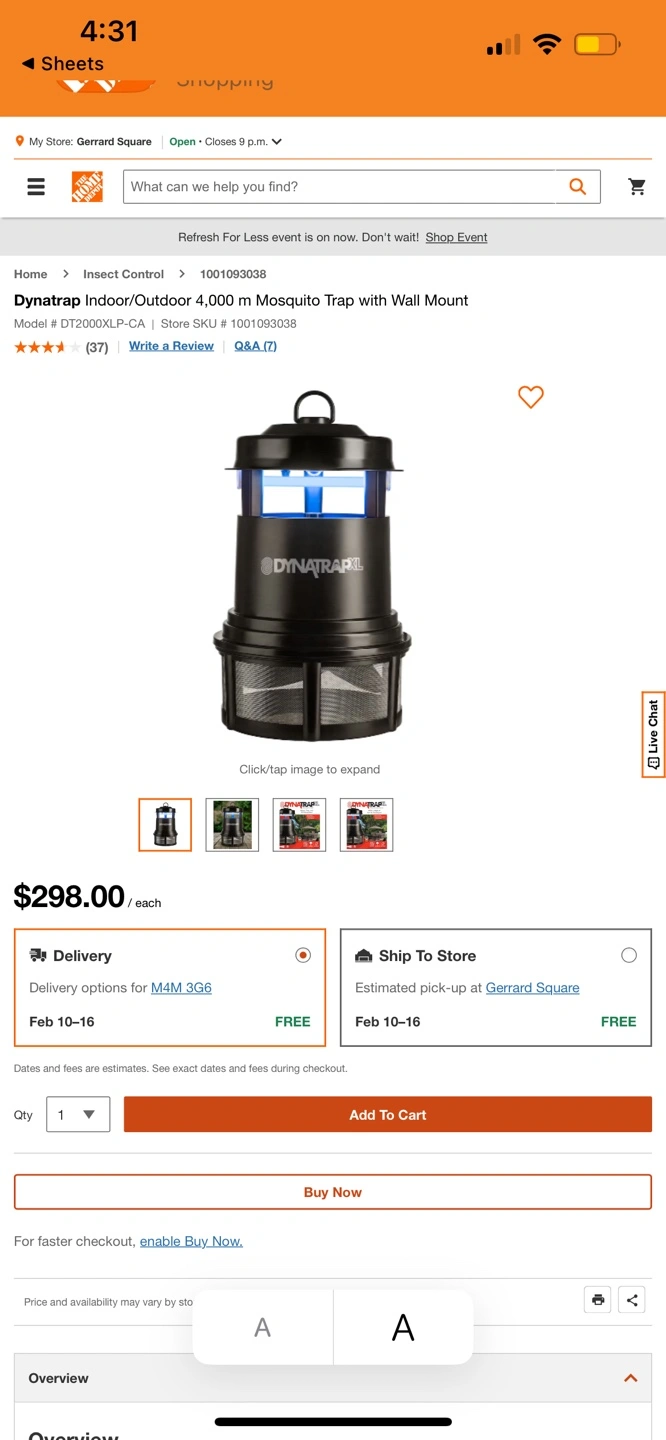Select the Ship To Store radio option

tap(629, 955)
